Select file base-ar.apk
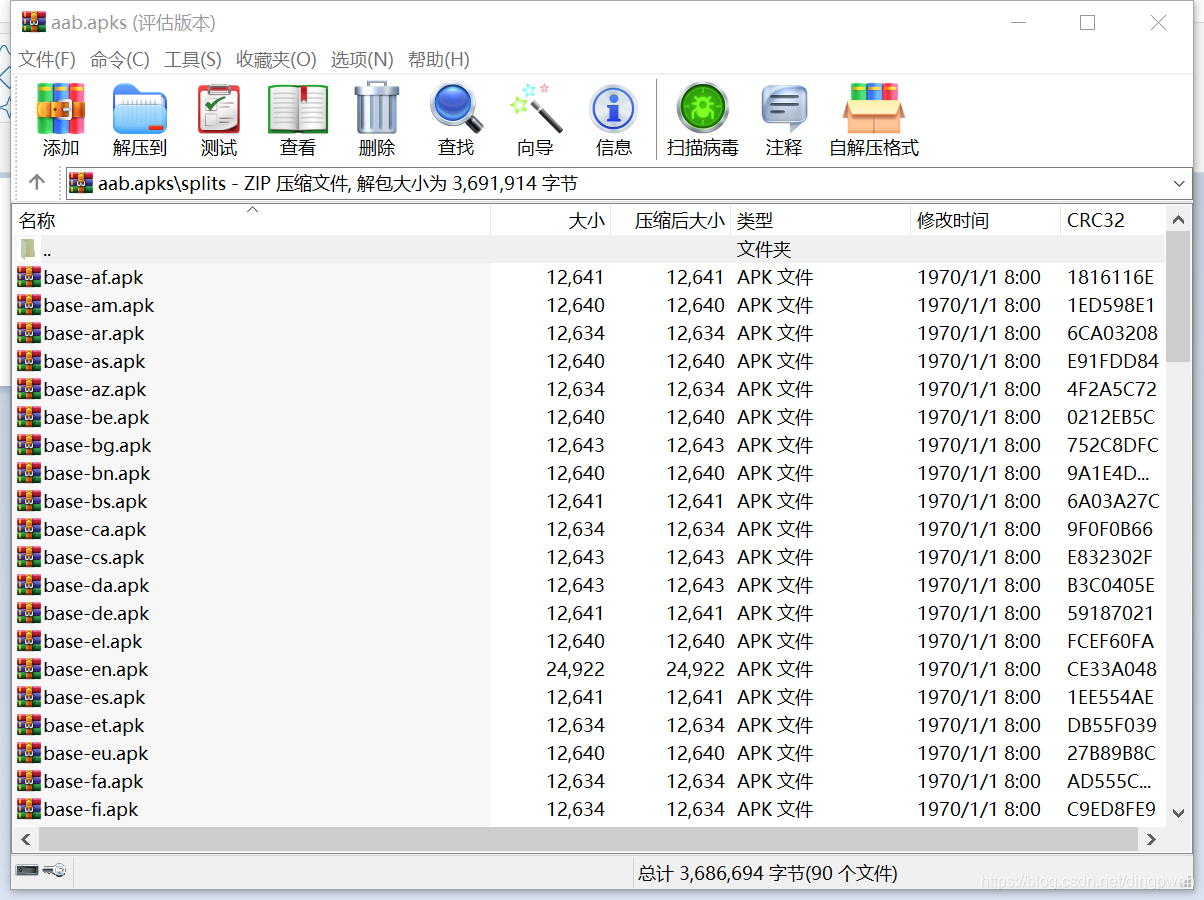The width and height of the screenshot is (1204, 900). tap(94, 333)
